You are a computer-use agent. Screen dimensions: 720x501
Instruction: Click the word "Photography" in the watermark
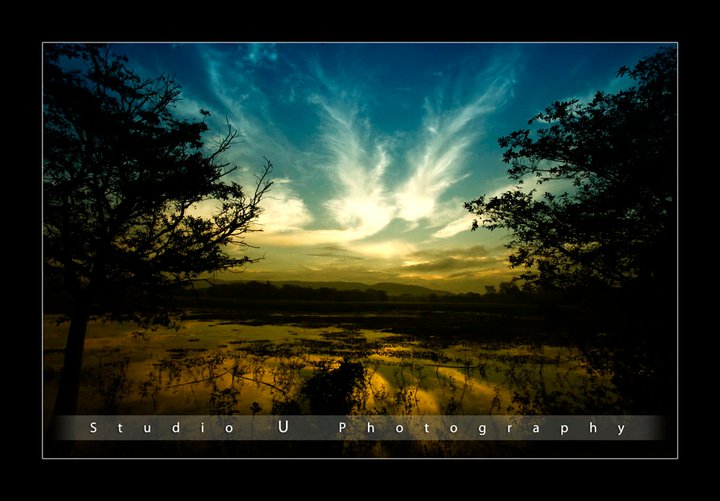(x=482, y=428)
